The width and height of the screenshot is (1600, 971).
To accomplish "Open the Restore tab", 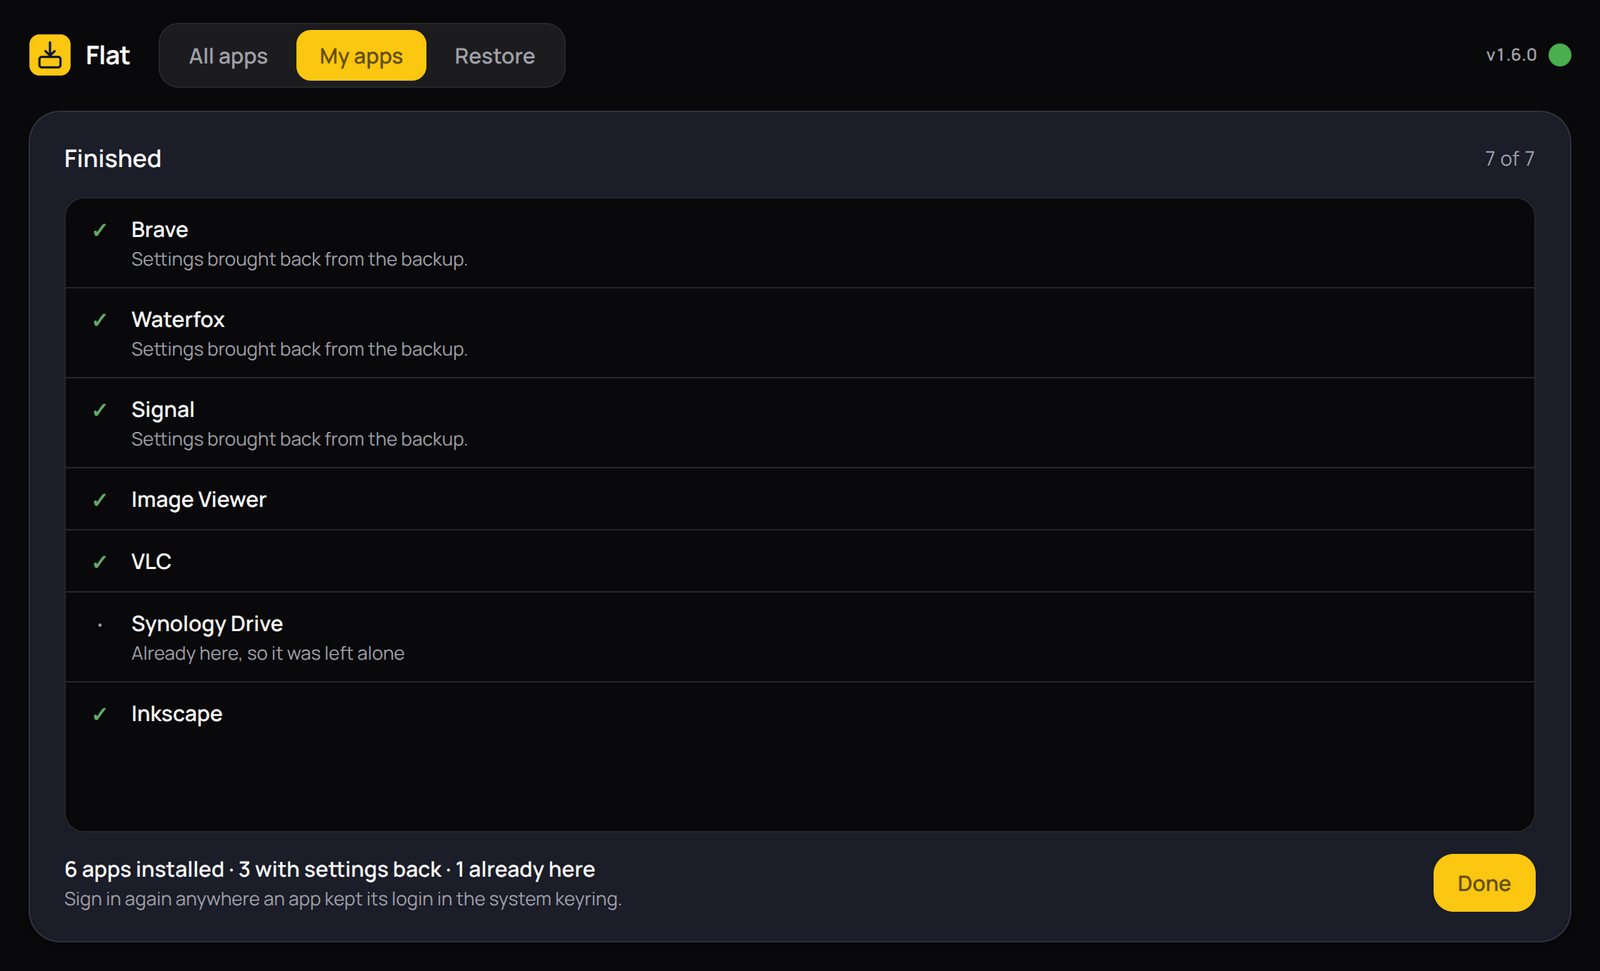I will pyautogui.click(x=494, y=56).
